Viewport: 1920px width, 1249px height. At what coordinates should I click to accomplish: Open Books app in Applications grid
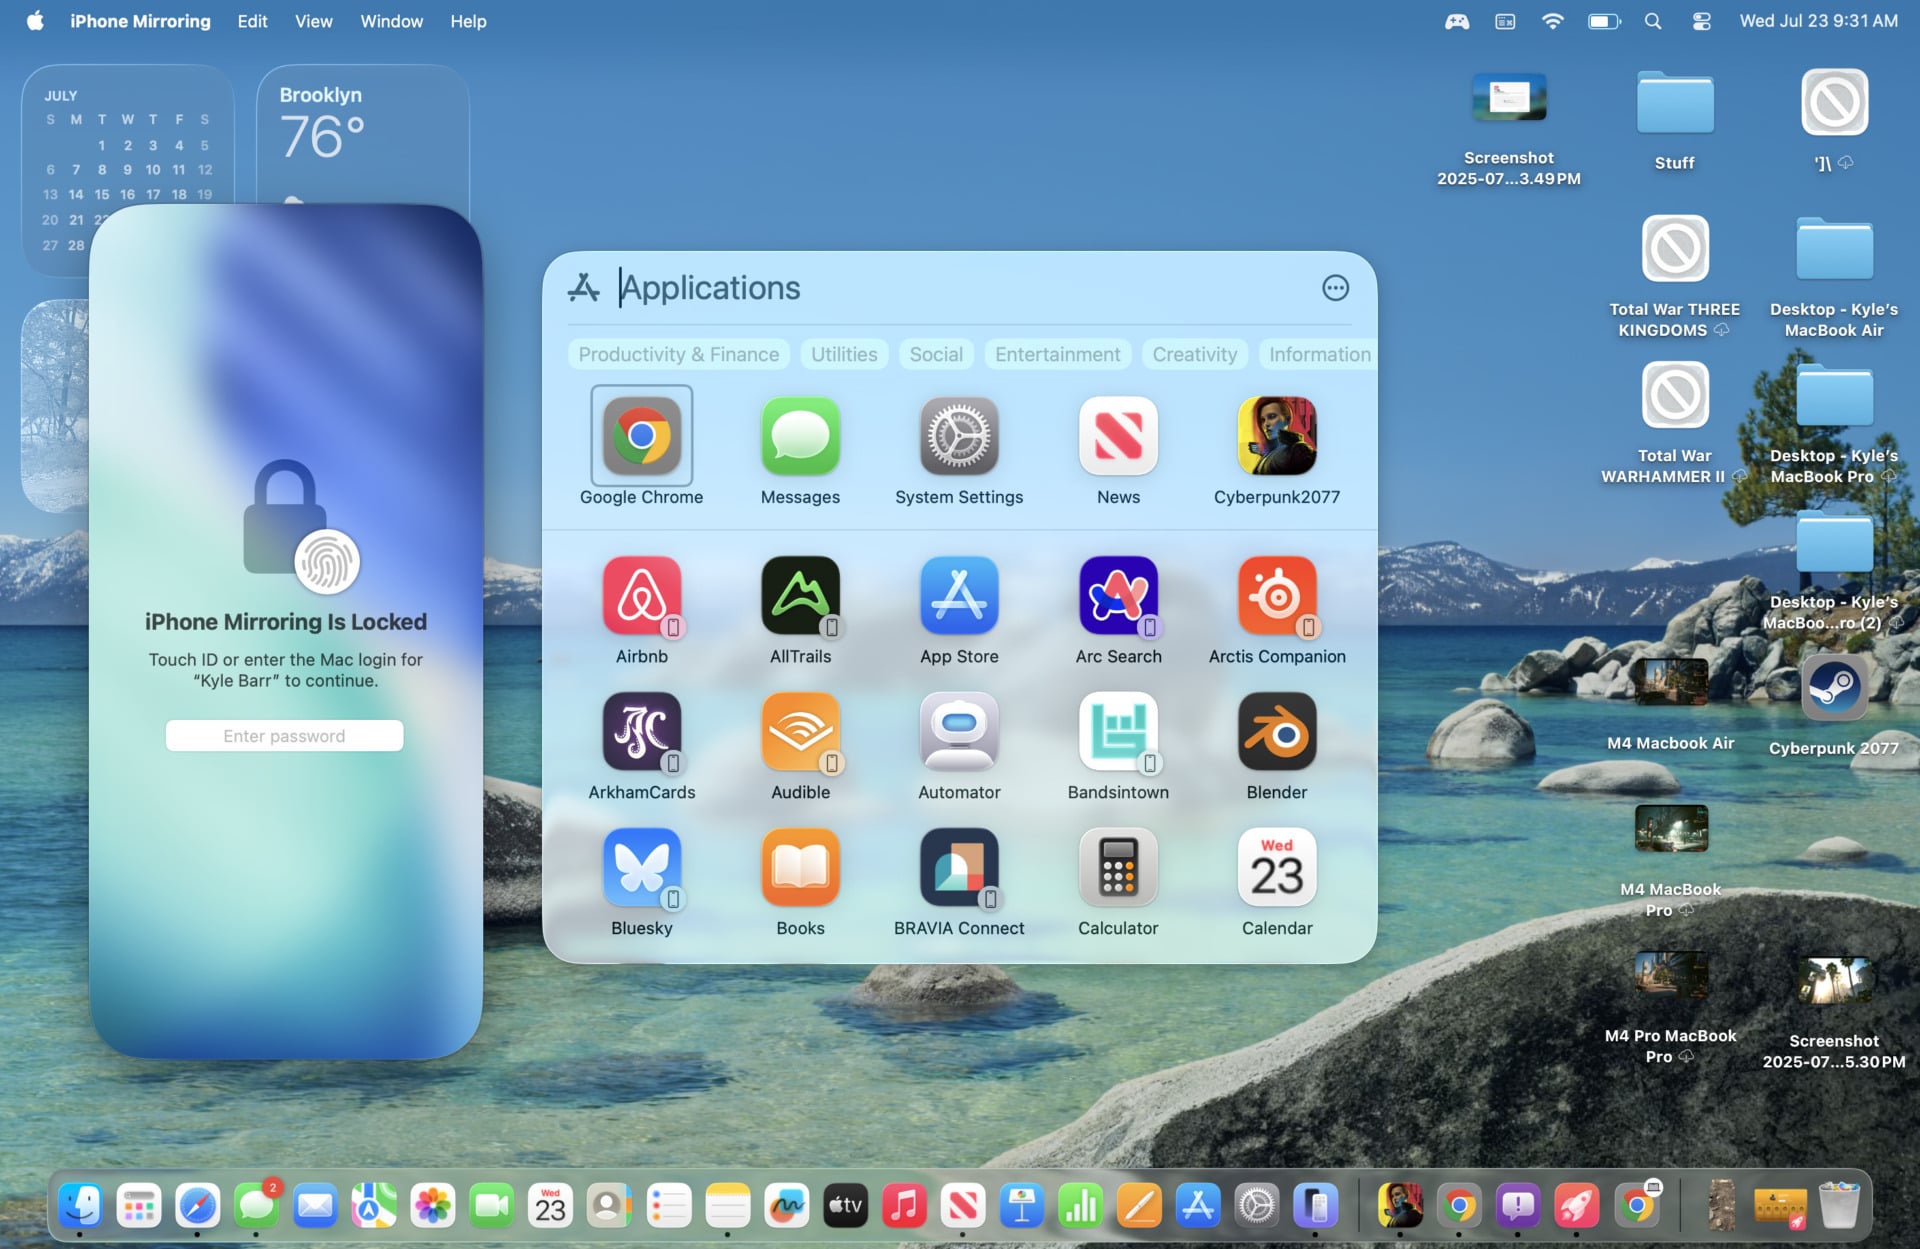(x=800, y=868)
